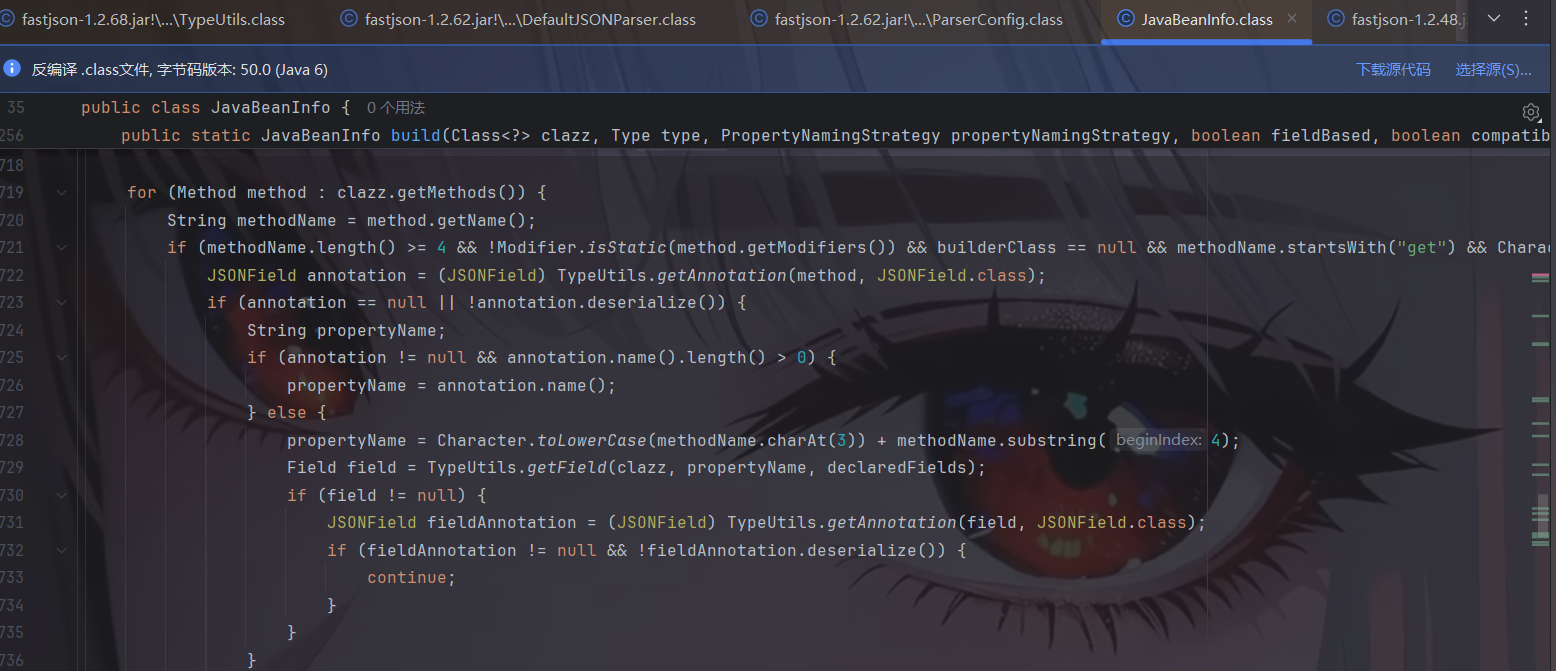Image resolution: width=1556 pixels, height=671 pixels.
Task: Open the editor reader mode gear icon
Action: (1530, 111)
